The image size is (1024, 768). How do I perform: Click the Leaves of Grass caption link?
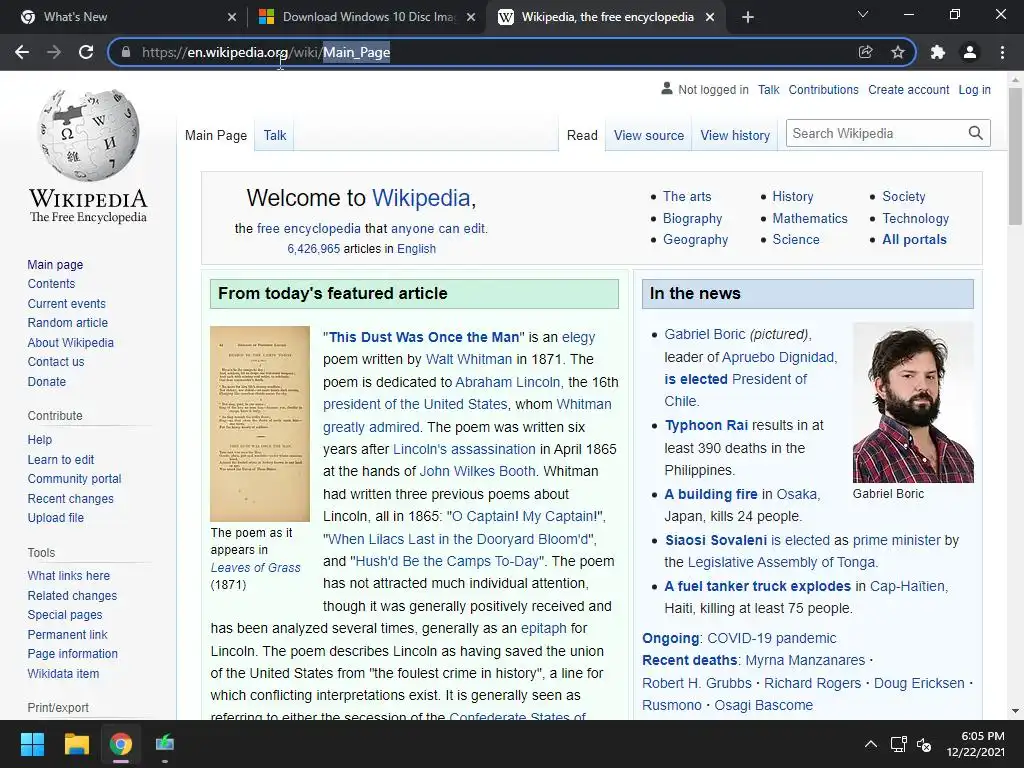[255, 568]
